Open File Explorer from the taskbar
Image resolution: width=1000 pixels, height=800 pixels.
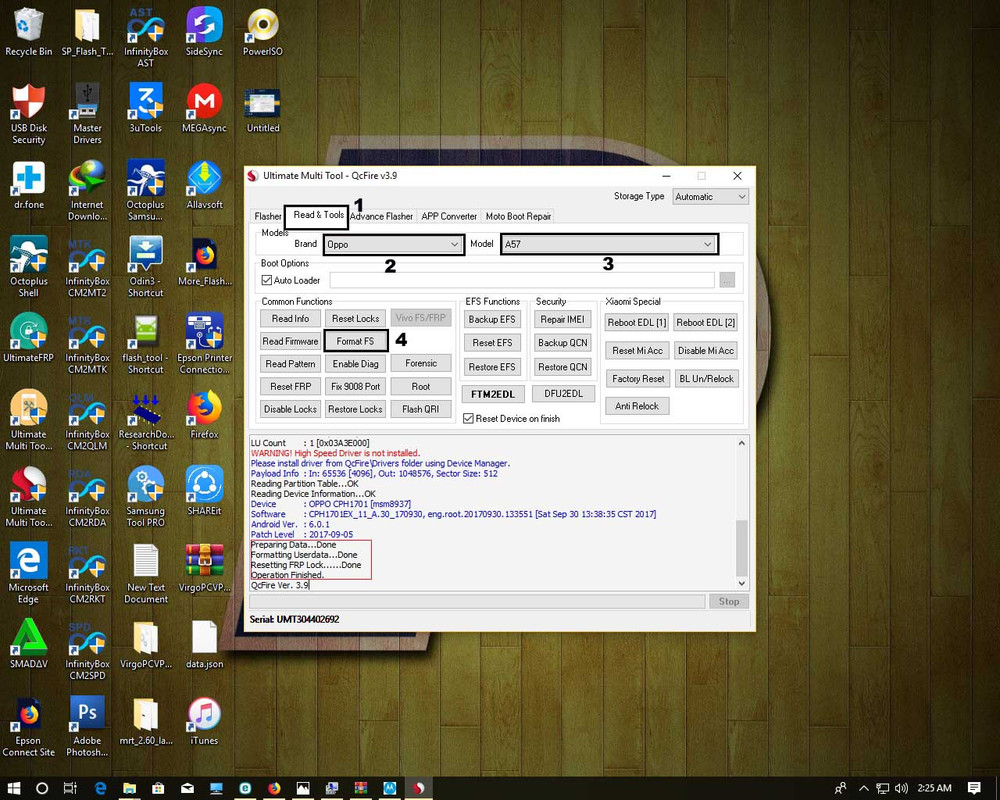pyautogui.click(x=129, y=788)
